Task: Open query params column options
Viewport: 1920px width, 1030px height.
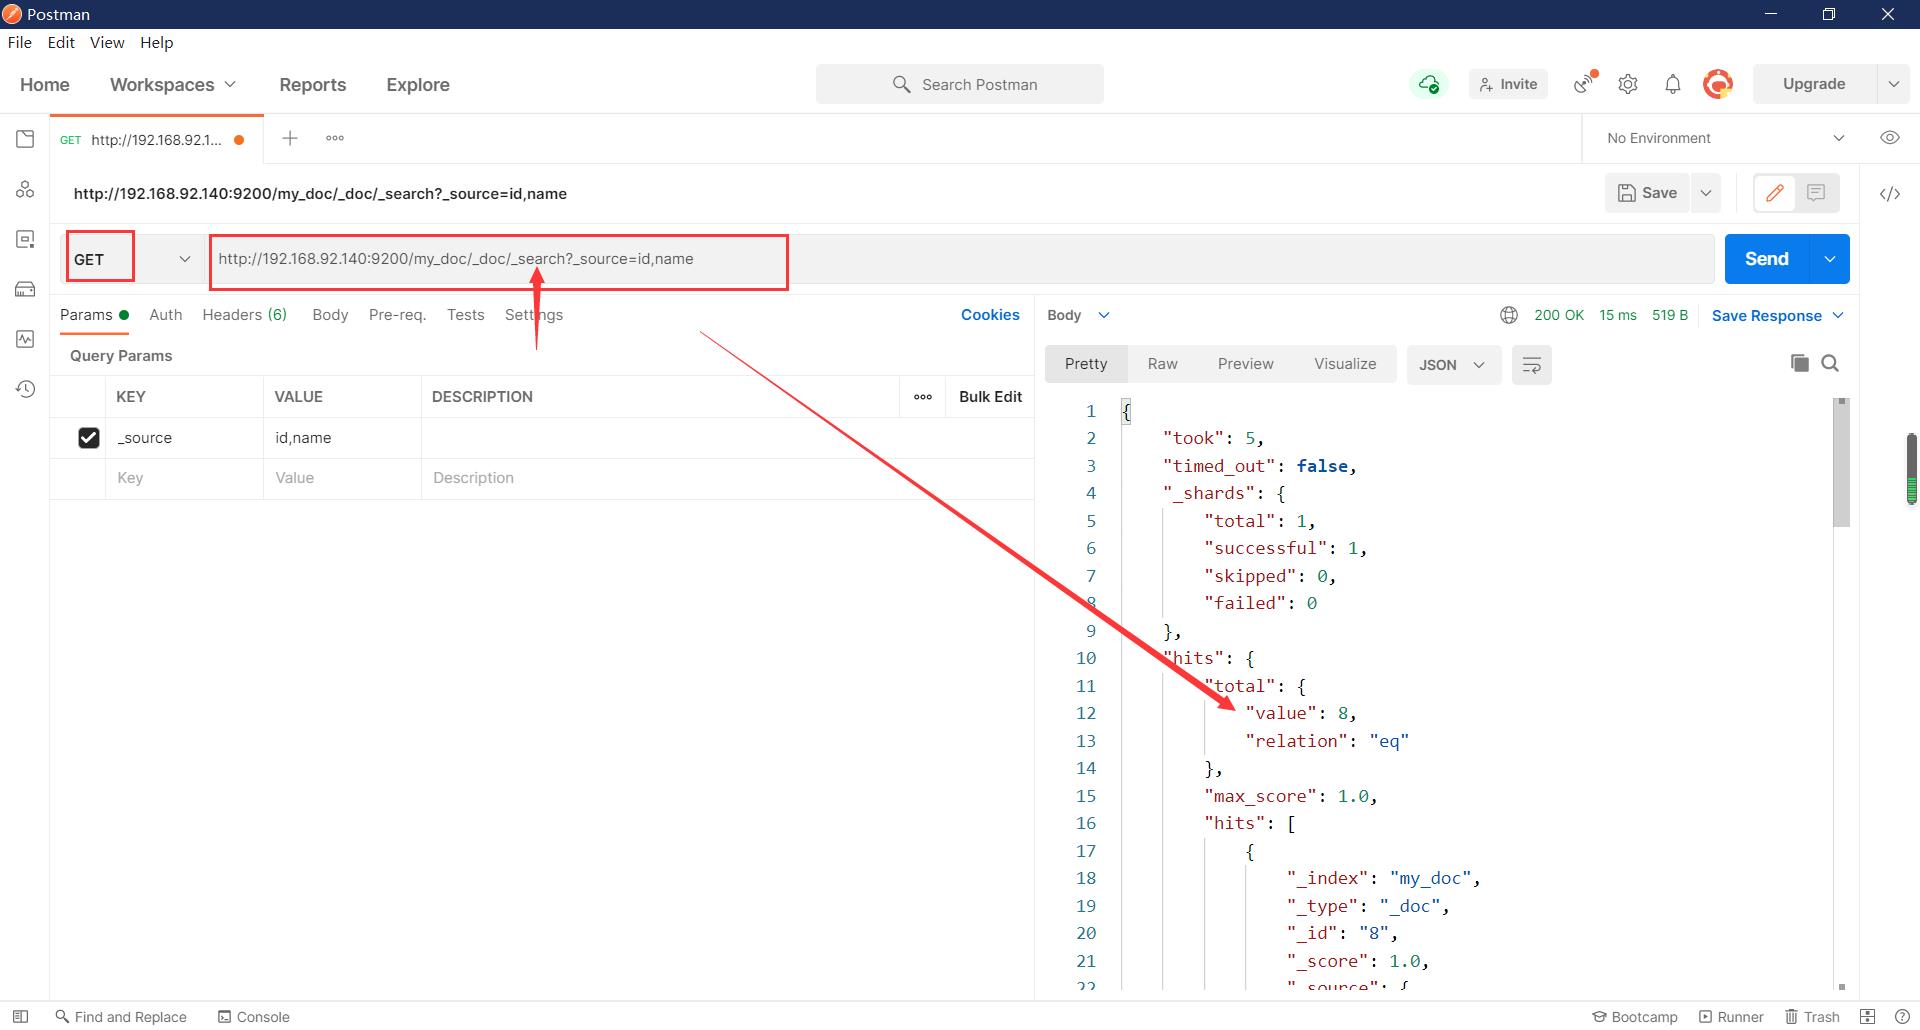Action: click(923, 397)
